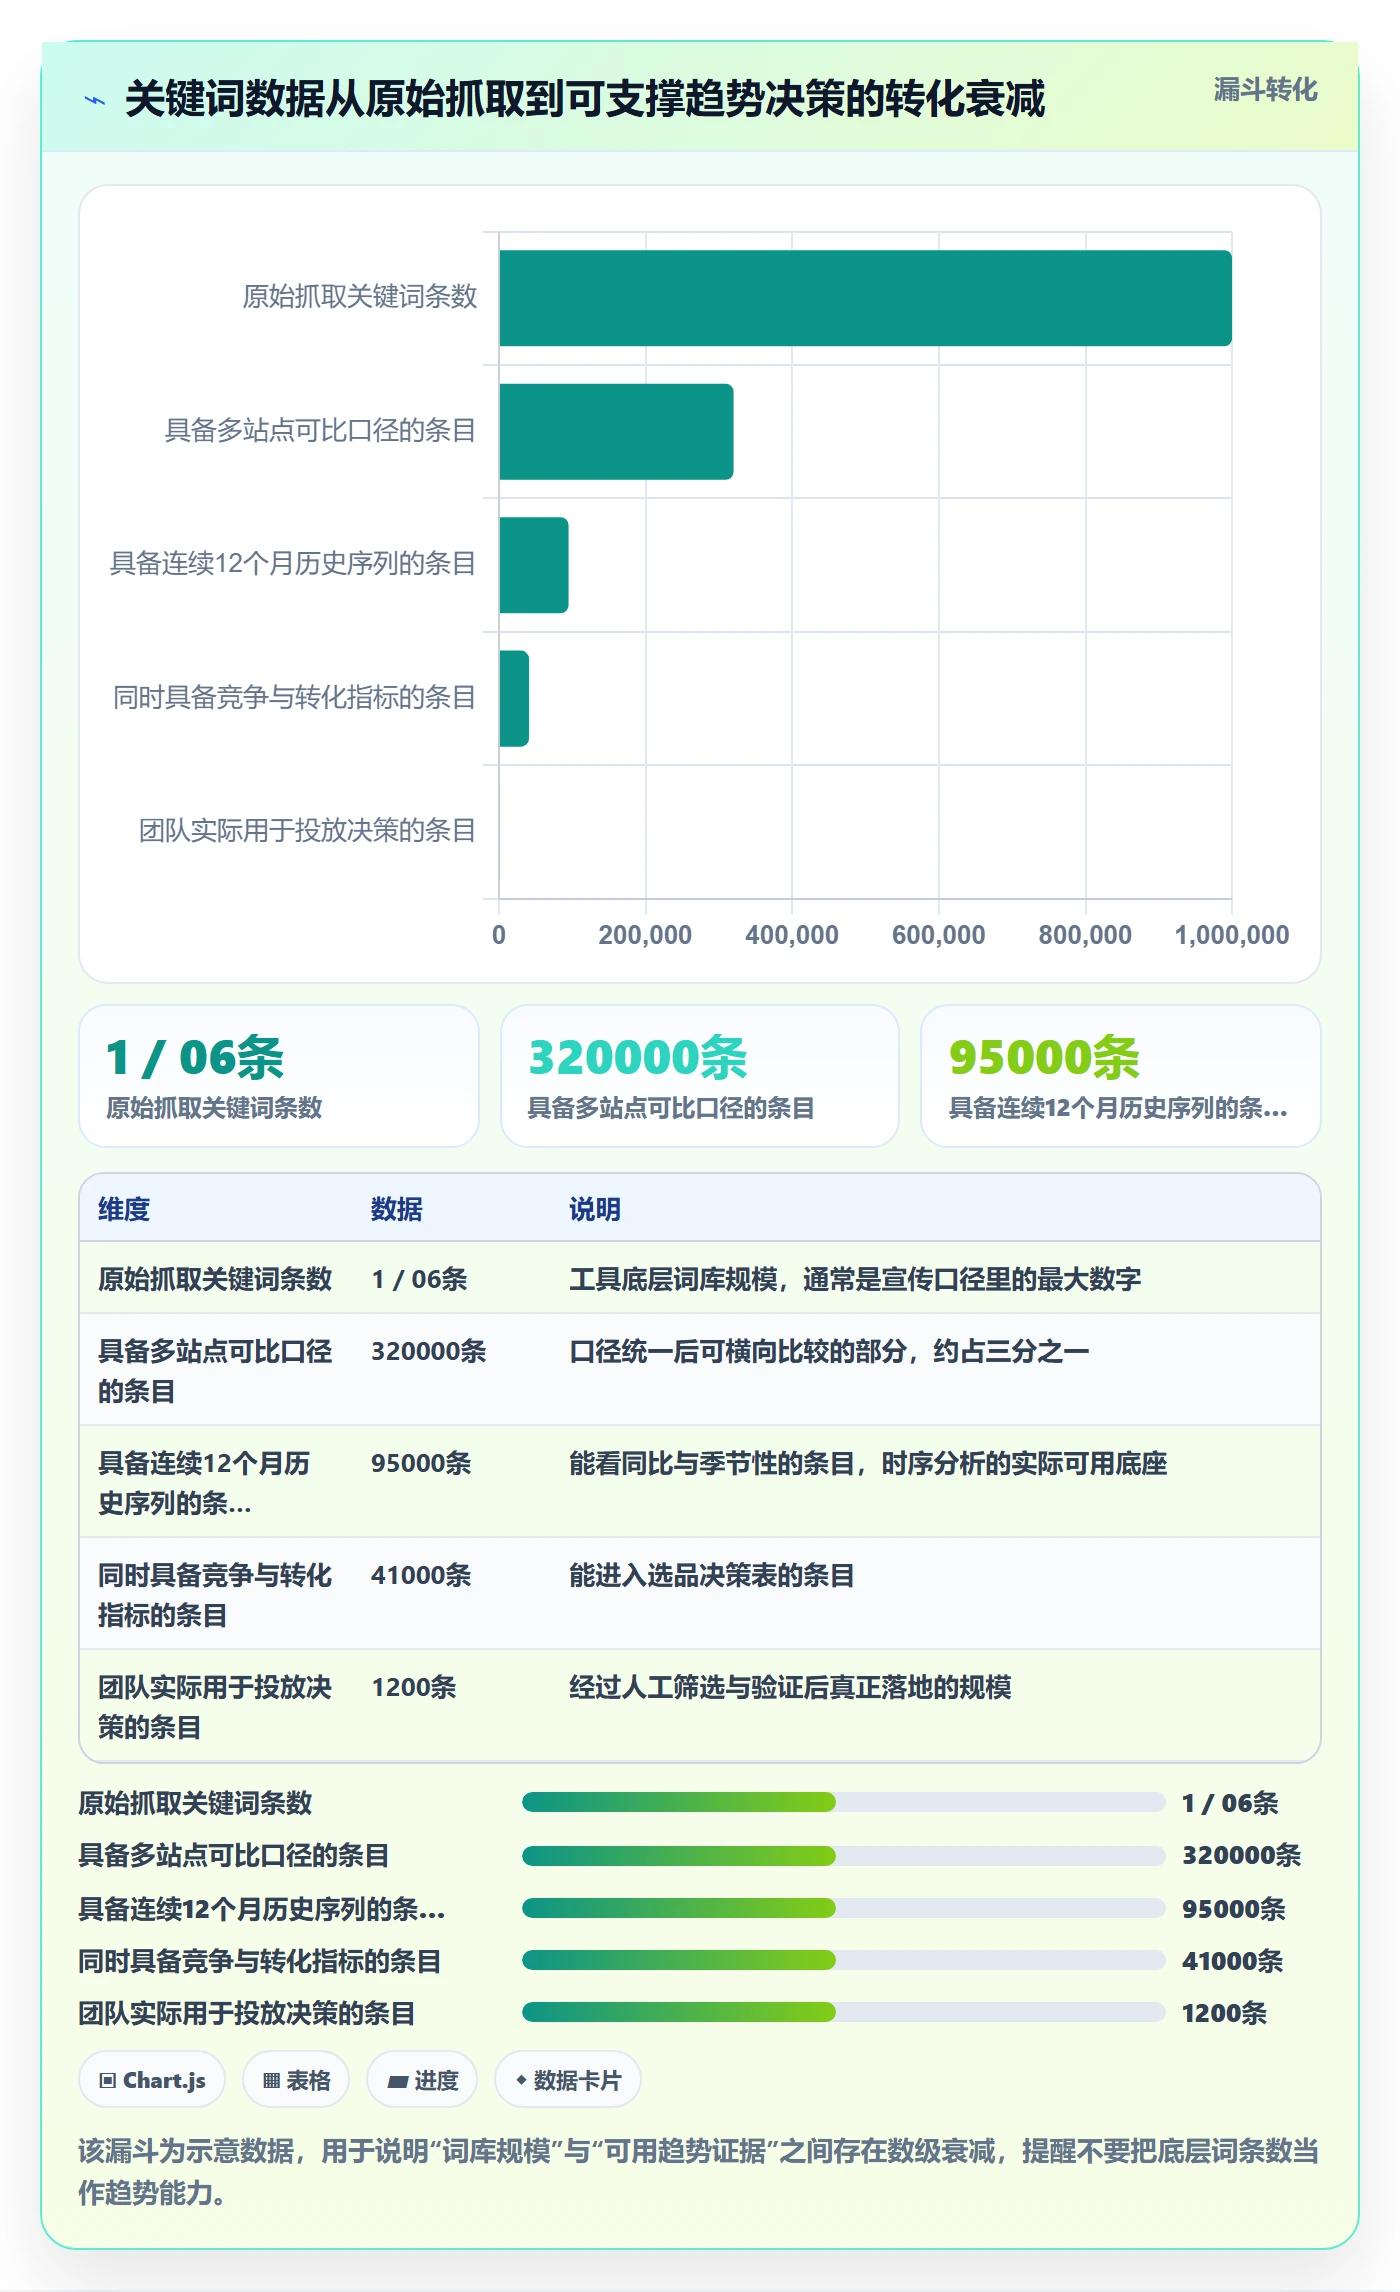The width and height of the screenshot is (1400, 2292).
Task: Click the 320000条 table cell
Action: 429,1351
